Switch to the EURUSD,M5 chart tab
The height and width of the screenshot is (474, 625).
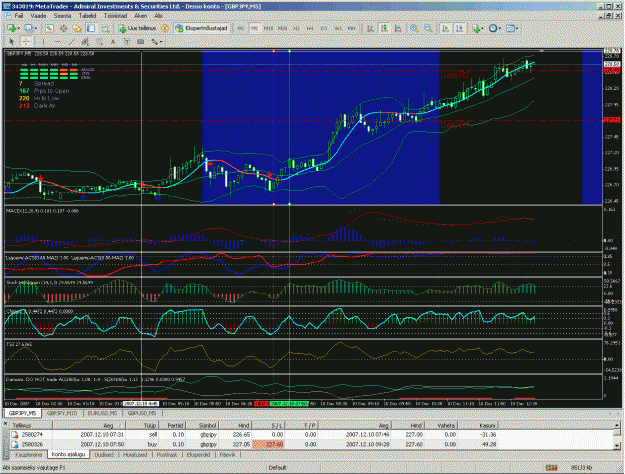pyautogui.click(x=102, y=413)
